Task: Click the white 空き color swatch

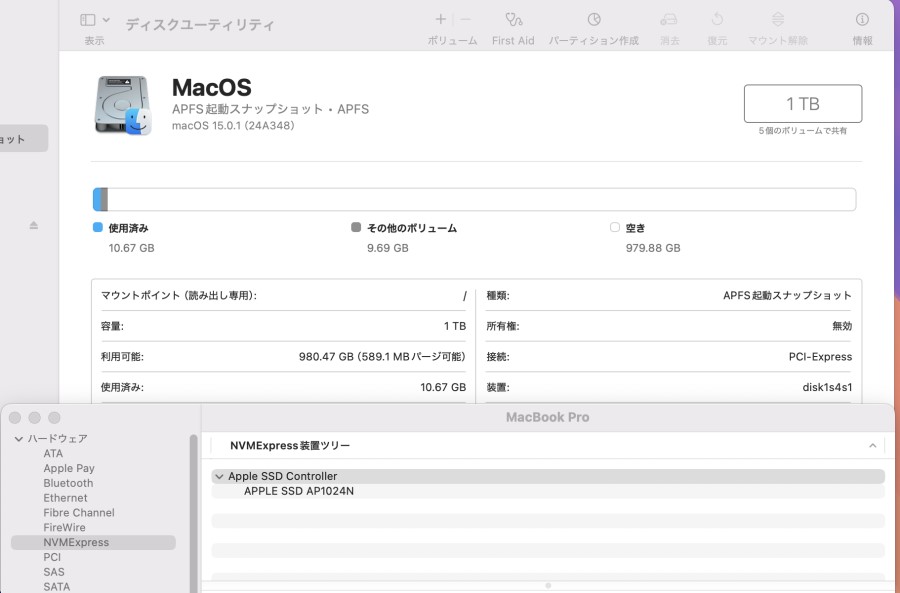Action: 615,227
